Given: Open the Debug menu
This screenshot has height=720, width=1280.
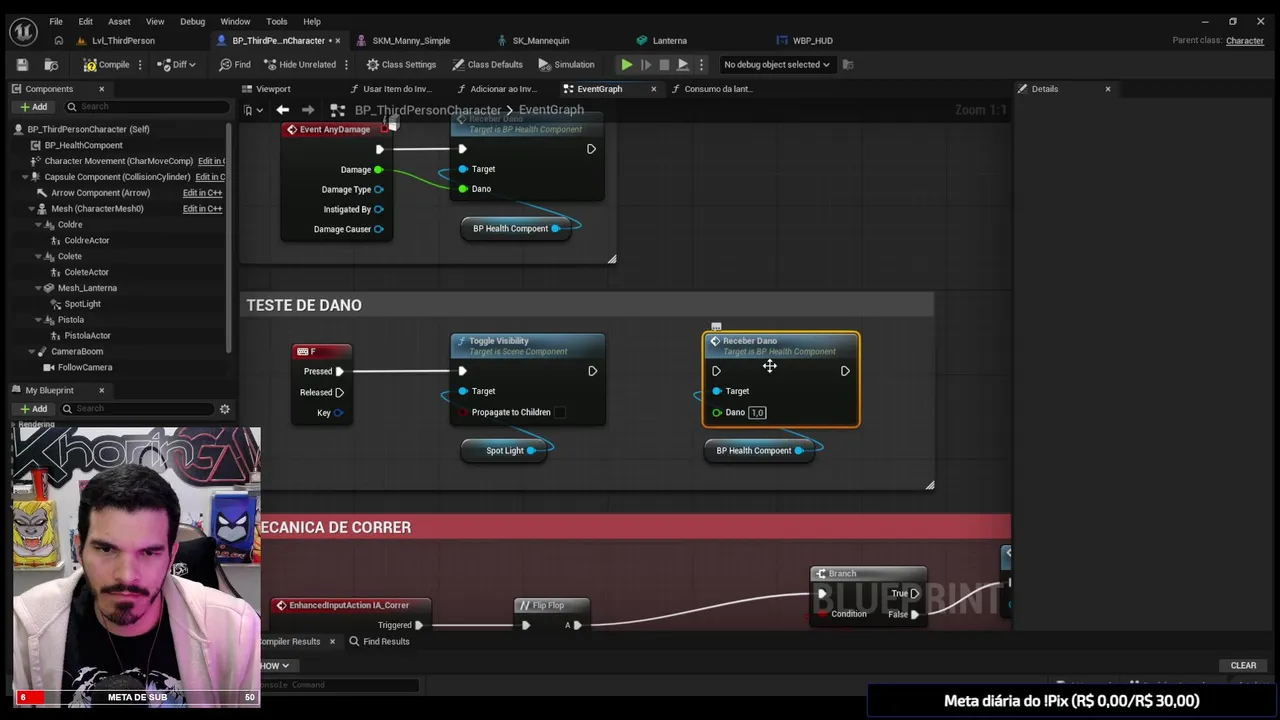Looking at the screenshot, I should coord(193,21).
